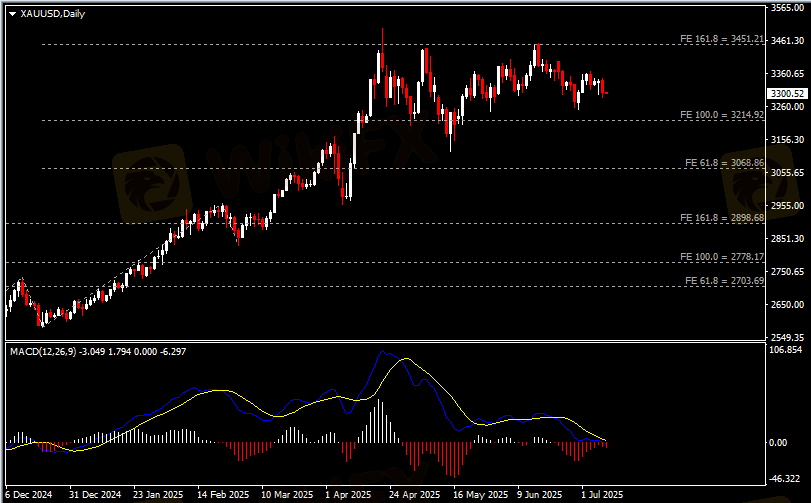This screenshot has height=503, width=811.
Task: Click the 16 May 2025 date label
Action: pyautogui.click(x=480, y=495)
